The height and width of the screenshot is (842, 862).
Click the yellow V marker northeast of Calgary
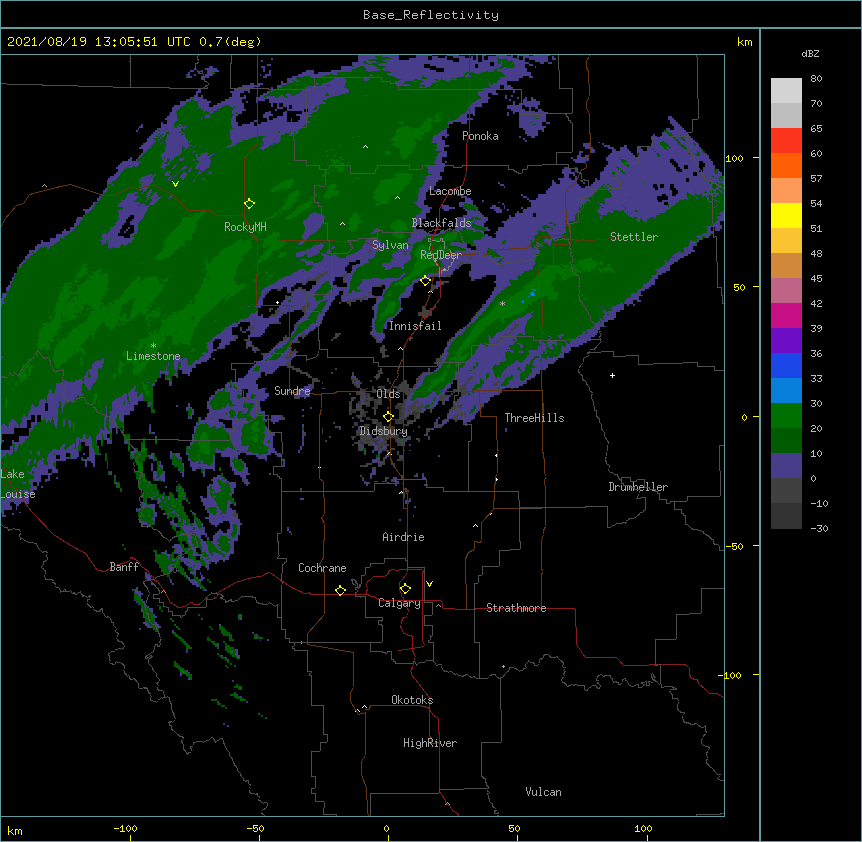click(x=429, y=584)
